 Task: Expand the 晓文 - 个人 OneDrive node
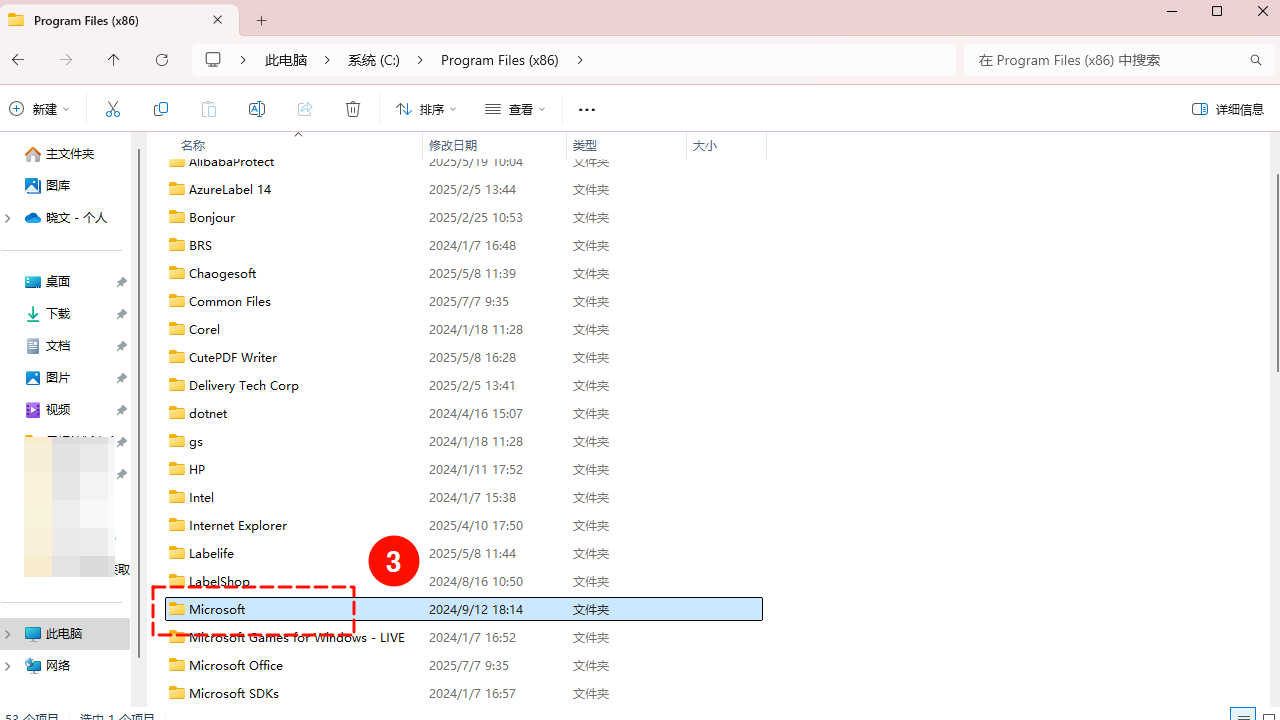8,217
